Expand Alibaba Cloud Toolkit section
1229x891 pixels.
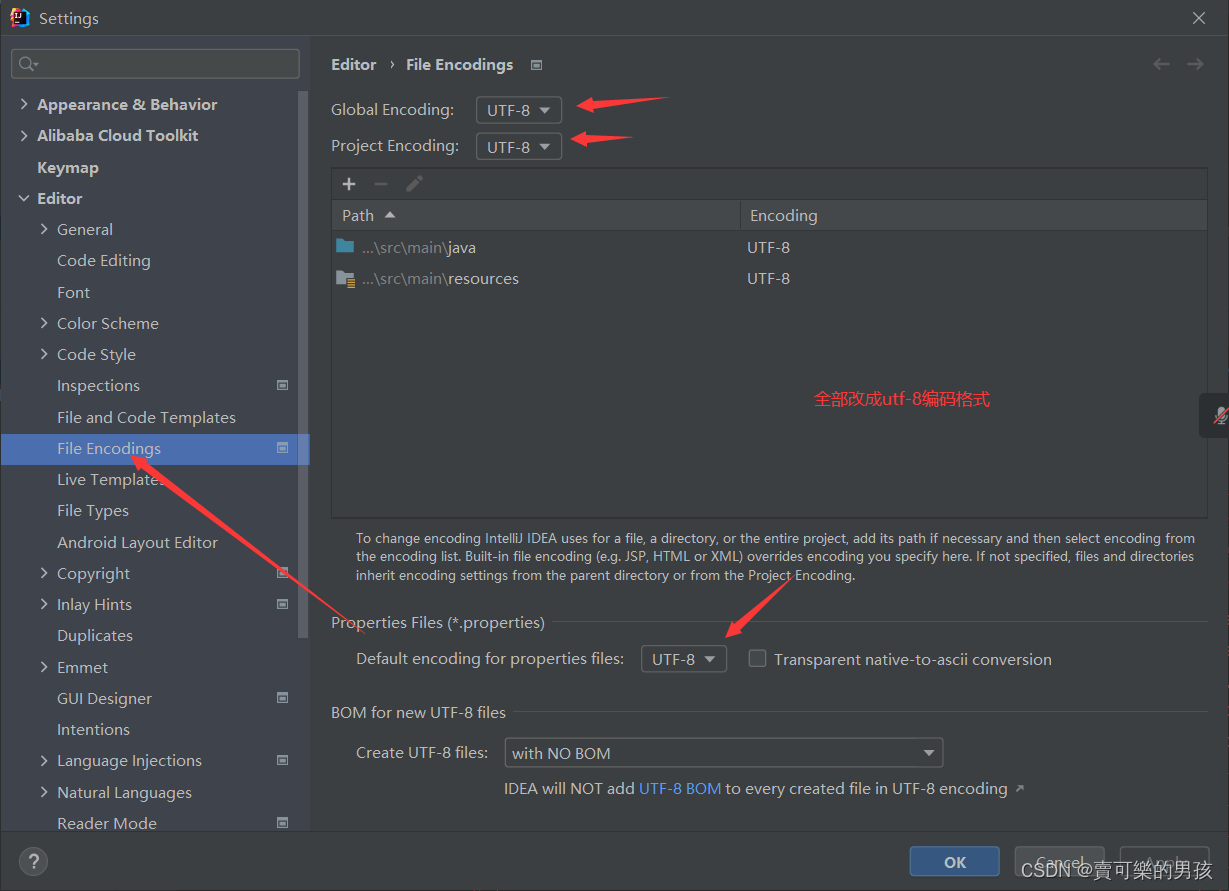point(24,135)
